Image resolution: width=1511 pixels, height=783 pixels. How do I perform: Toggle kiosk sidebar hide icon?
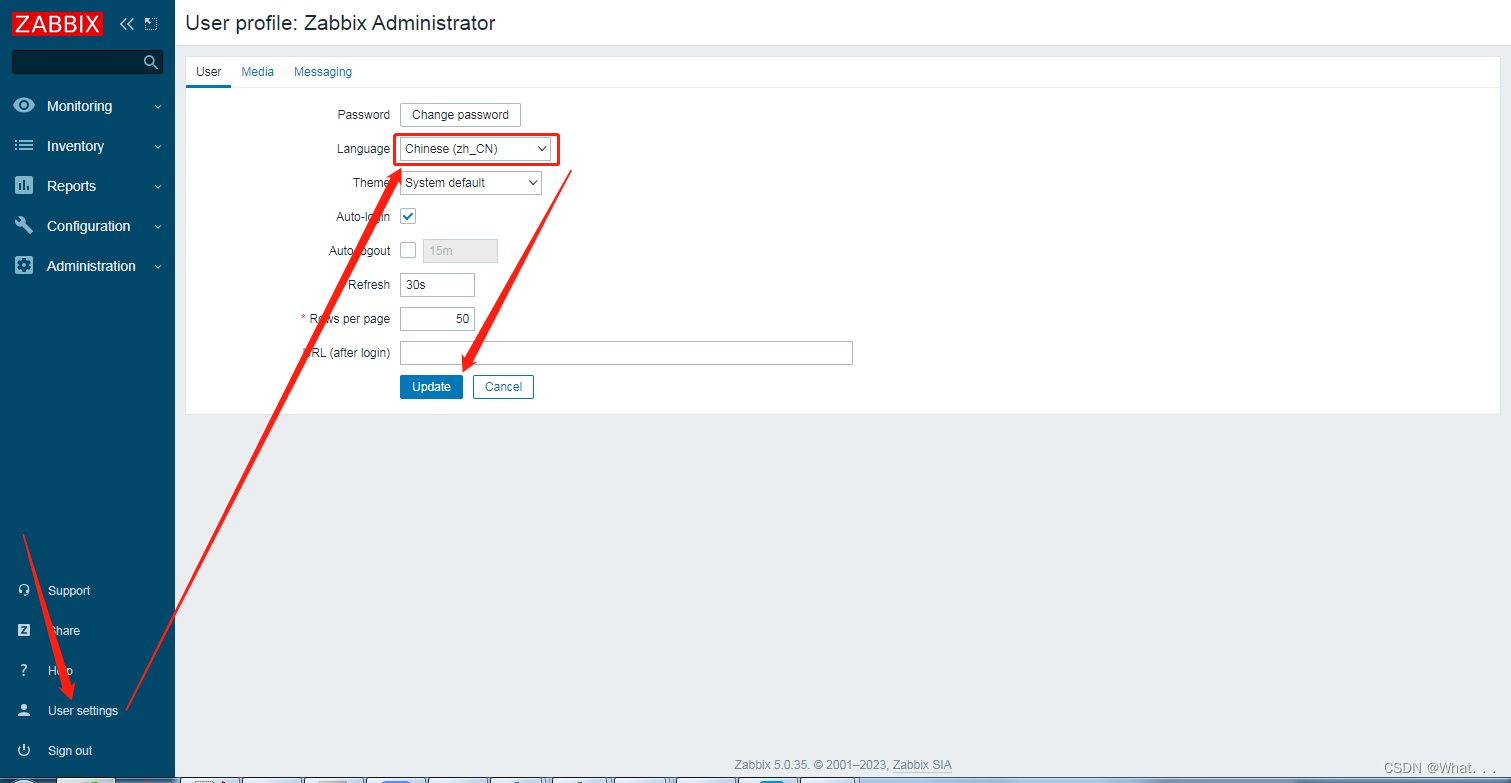tap(151, 24)
